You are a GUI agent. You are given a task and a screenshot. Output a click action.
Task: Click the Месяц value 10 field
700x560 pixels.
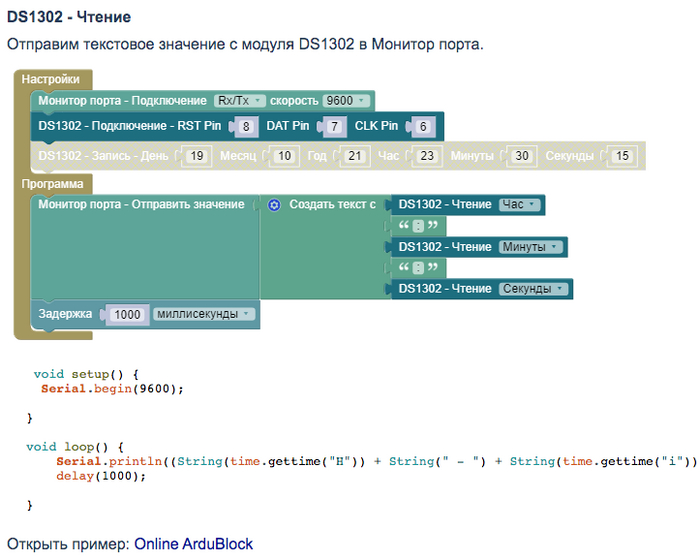(284, 156)
